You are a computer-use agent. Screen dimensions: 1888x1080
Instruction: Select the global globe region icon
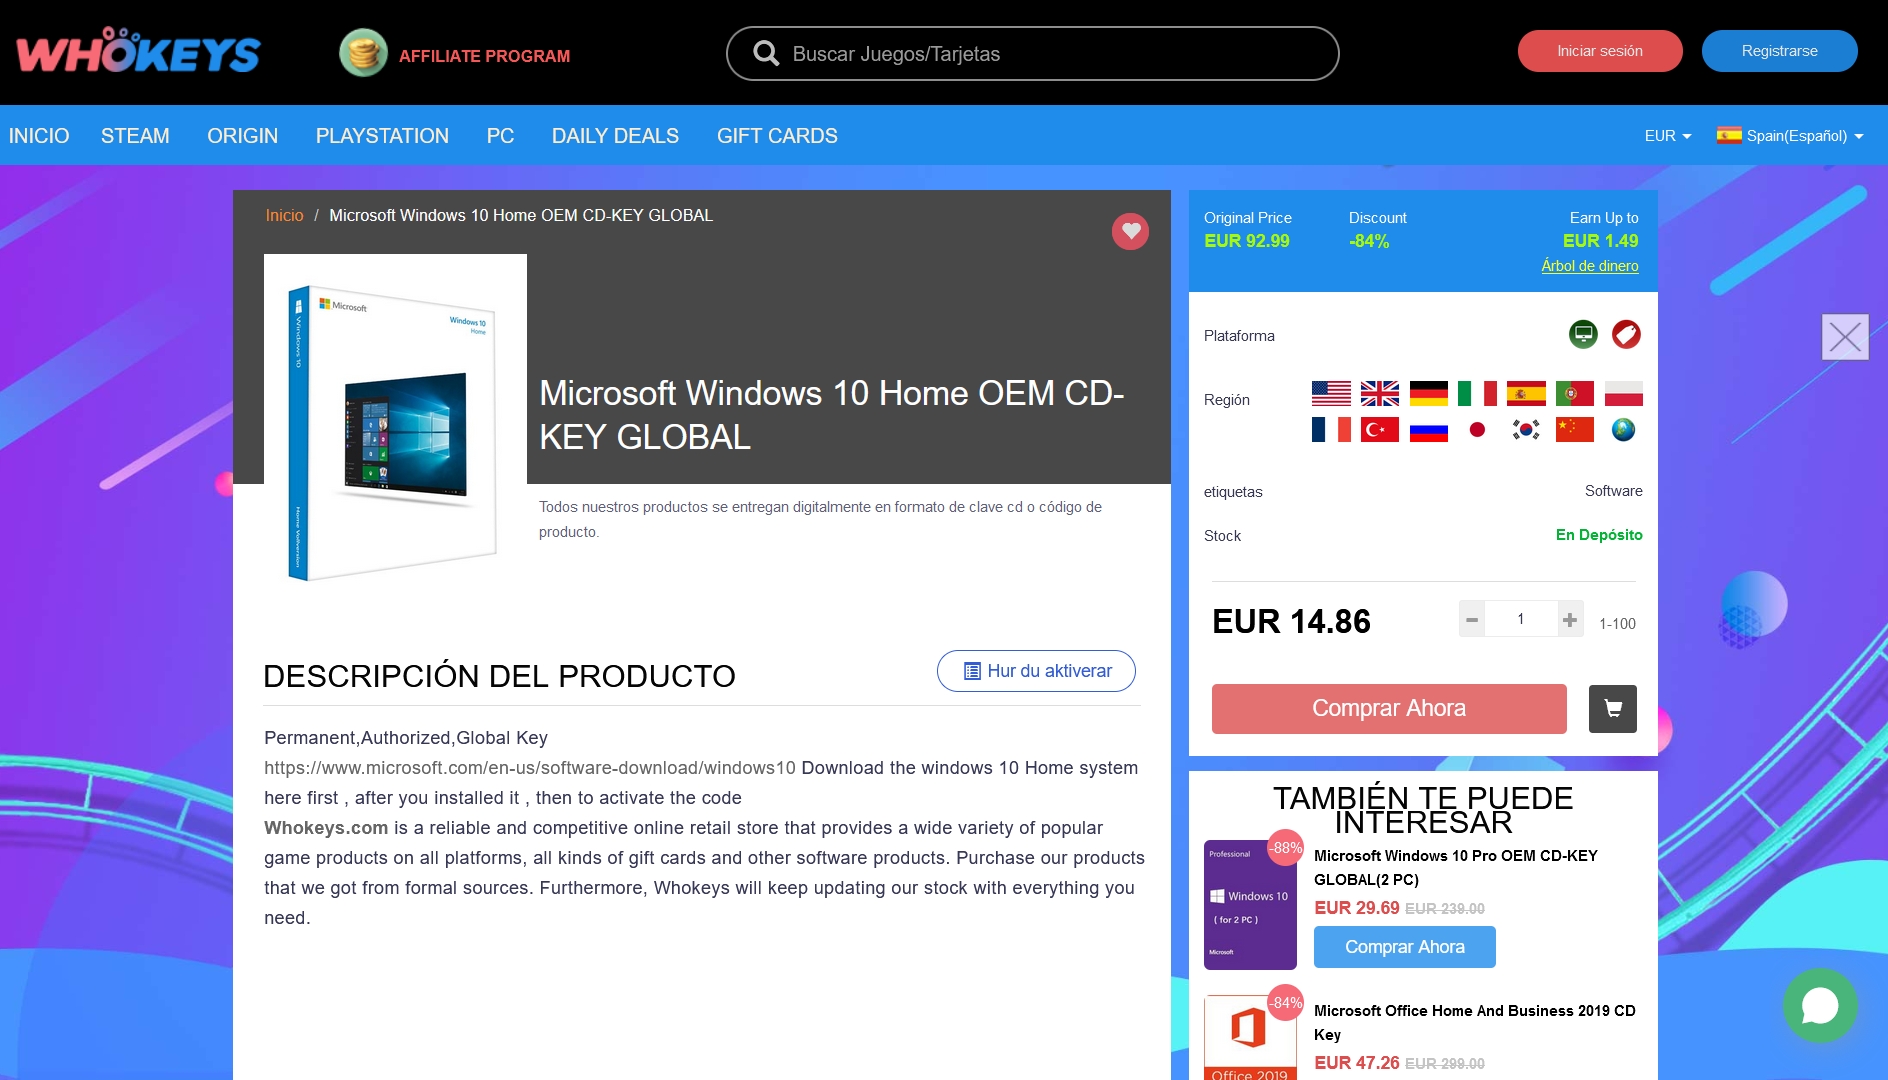pos(1624,430)
